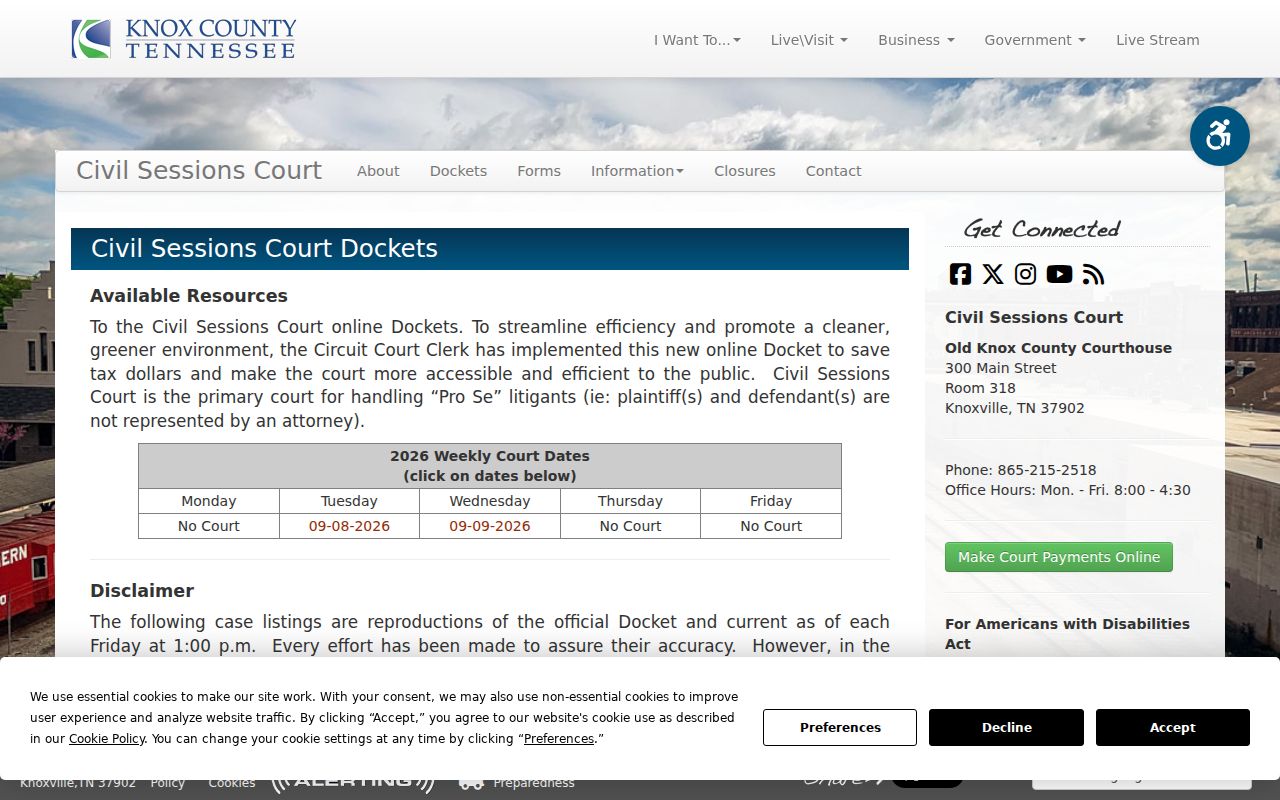Click the Disclaimer heading
The image size is (1280, 800).
point(142,591)
